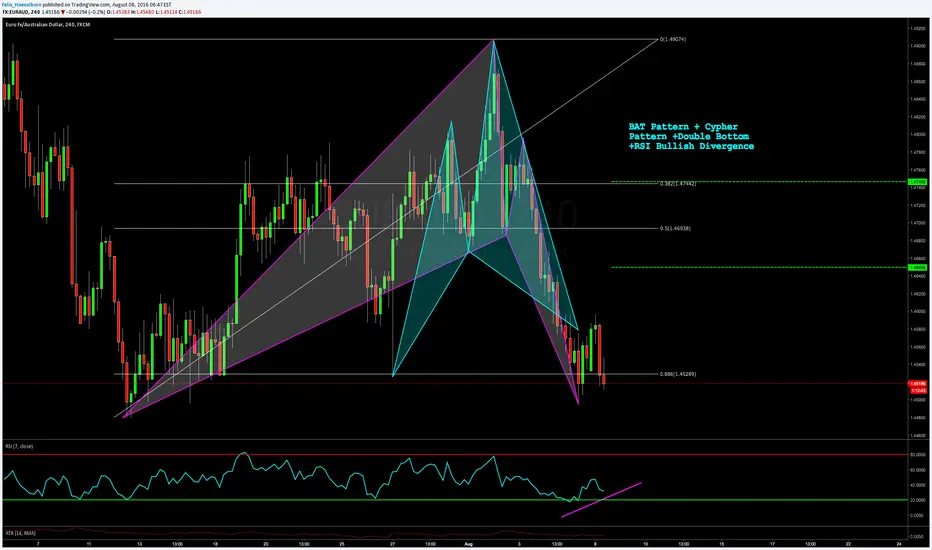The height and width of the screenshot is (550, 932).
Task: Click the 0.382(1.47442) Fibonacci level label
Action: pyautogui.click(x=678, y=184)
